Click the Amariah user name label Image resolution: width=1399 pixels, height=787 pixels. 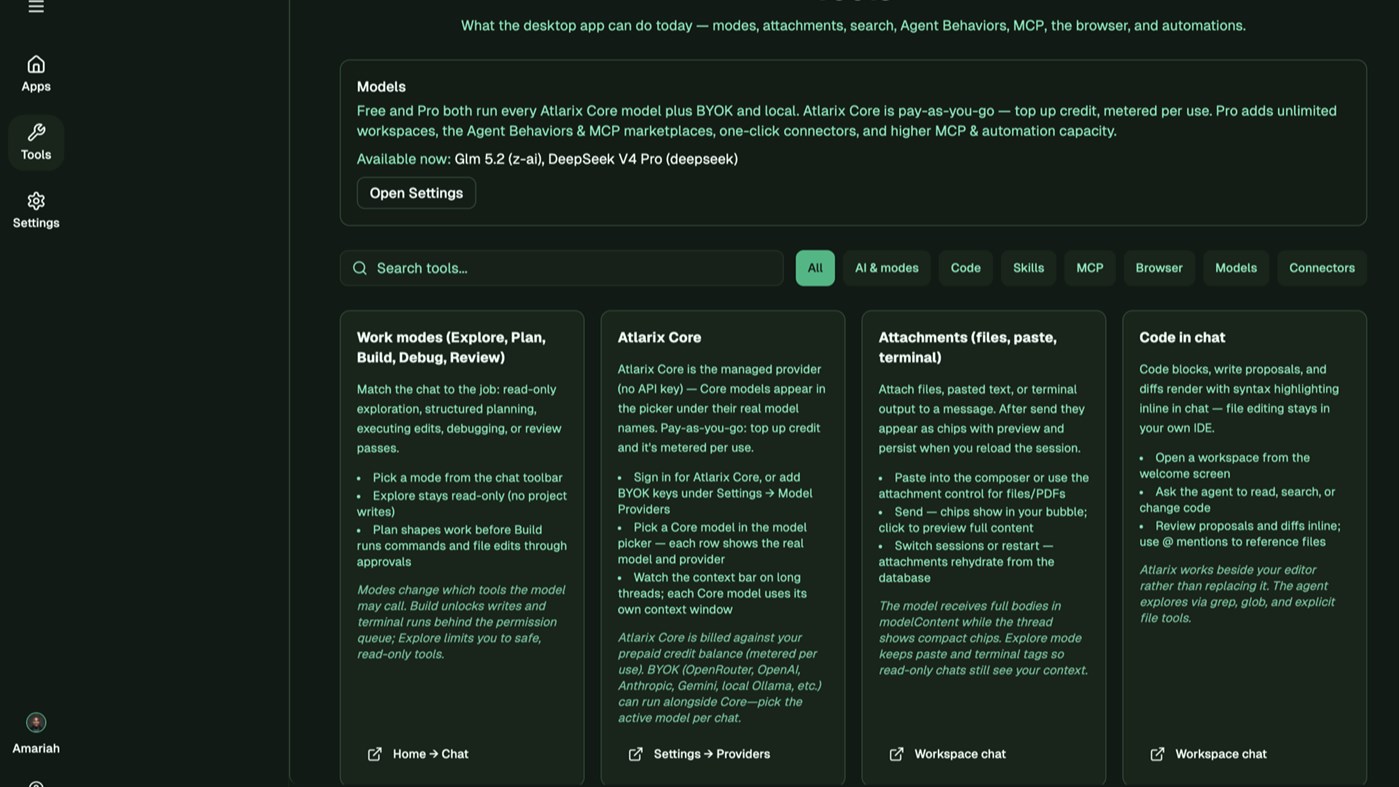click(36, 748)
